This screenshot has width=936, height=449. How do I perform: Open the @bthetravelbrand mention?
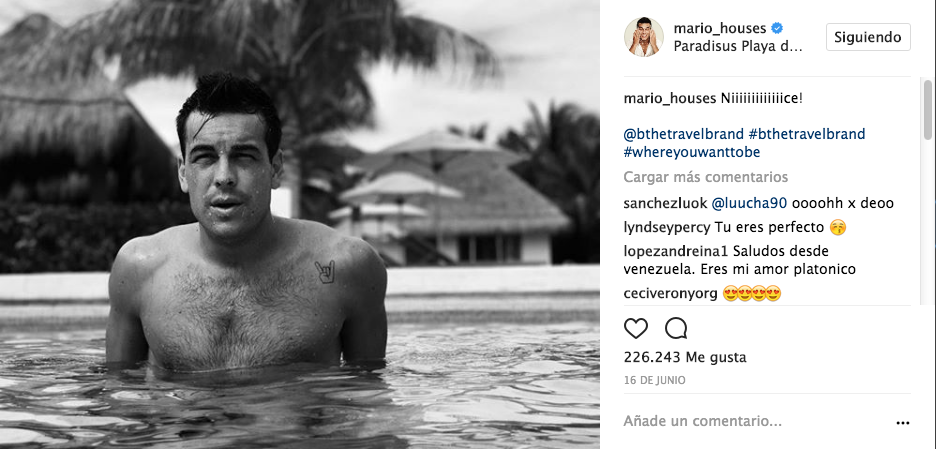(683, 134)
